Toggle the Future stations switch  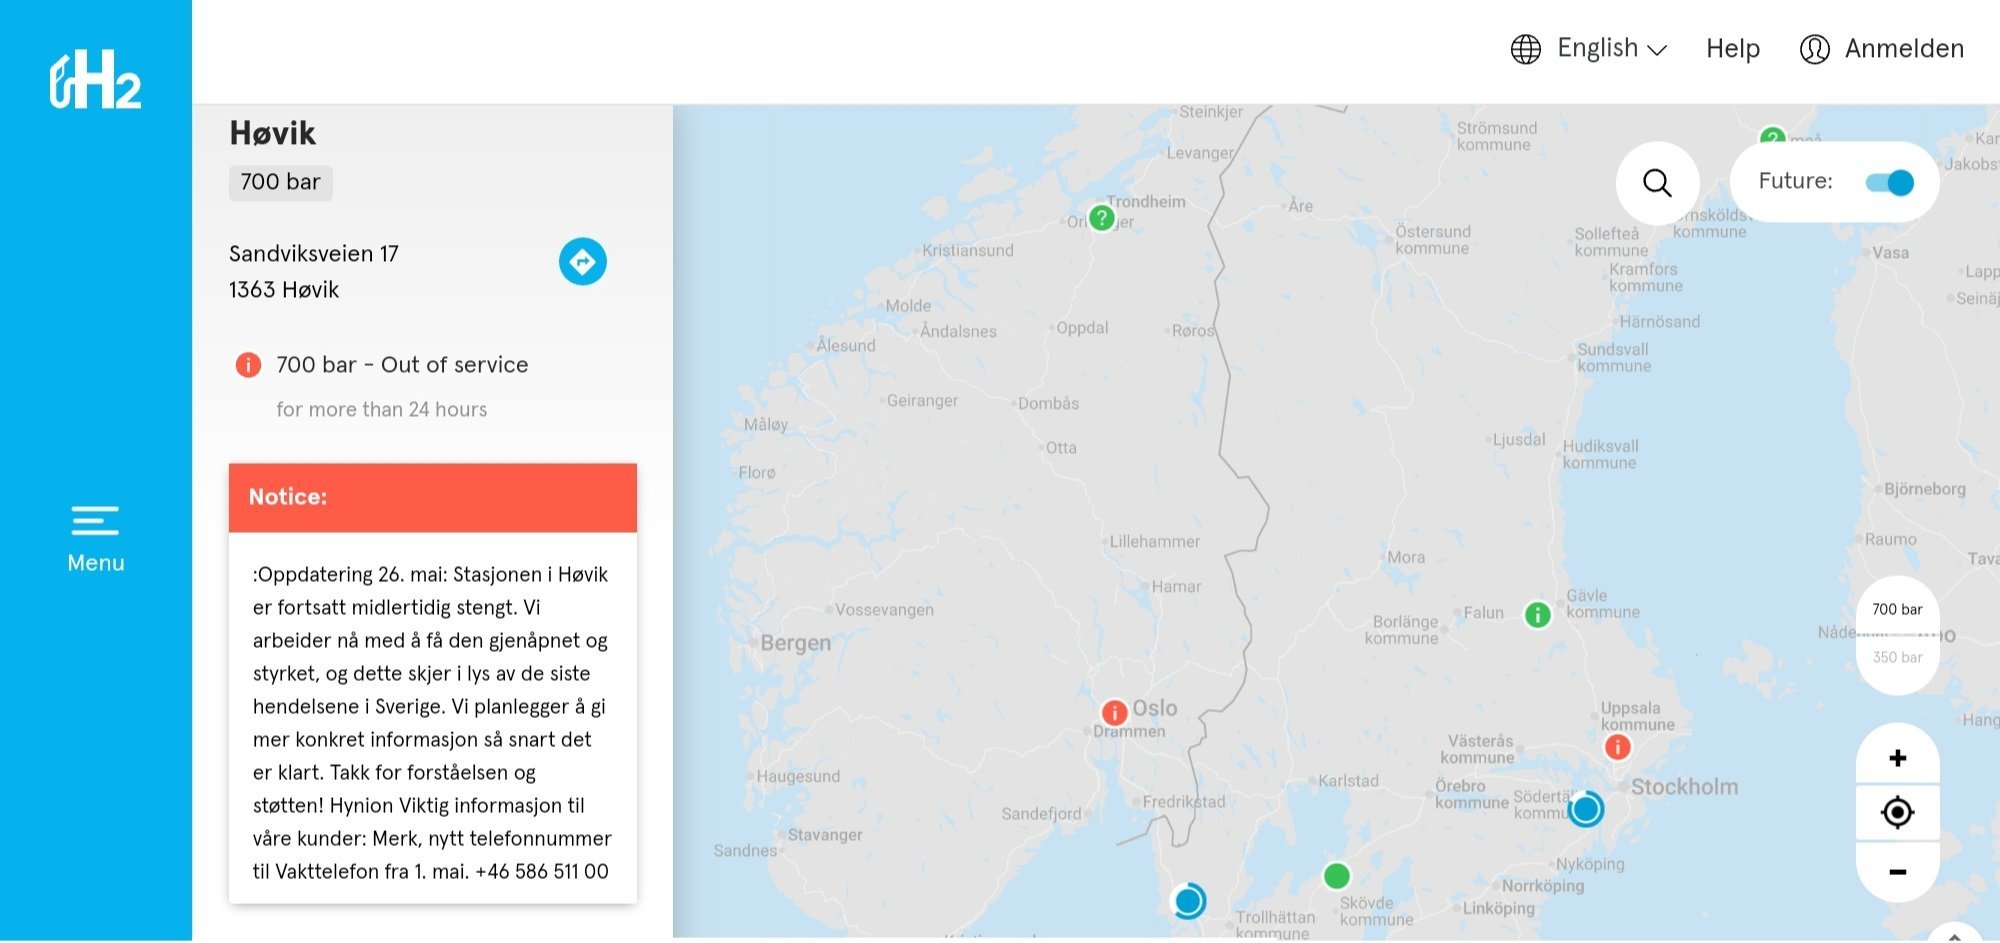coord(1889,182)
